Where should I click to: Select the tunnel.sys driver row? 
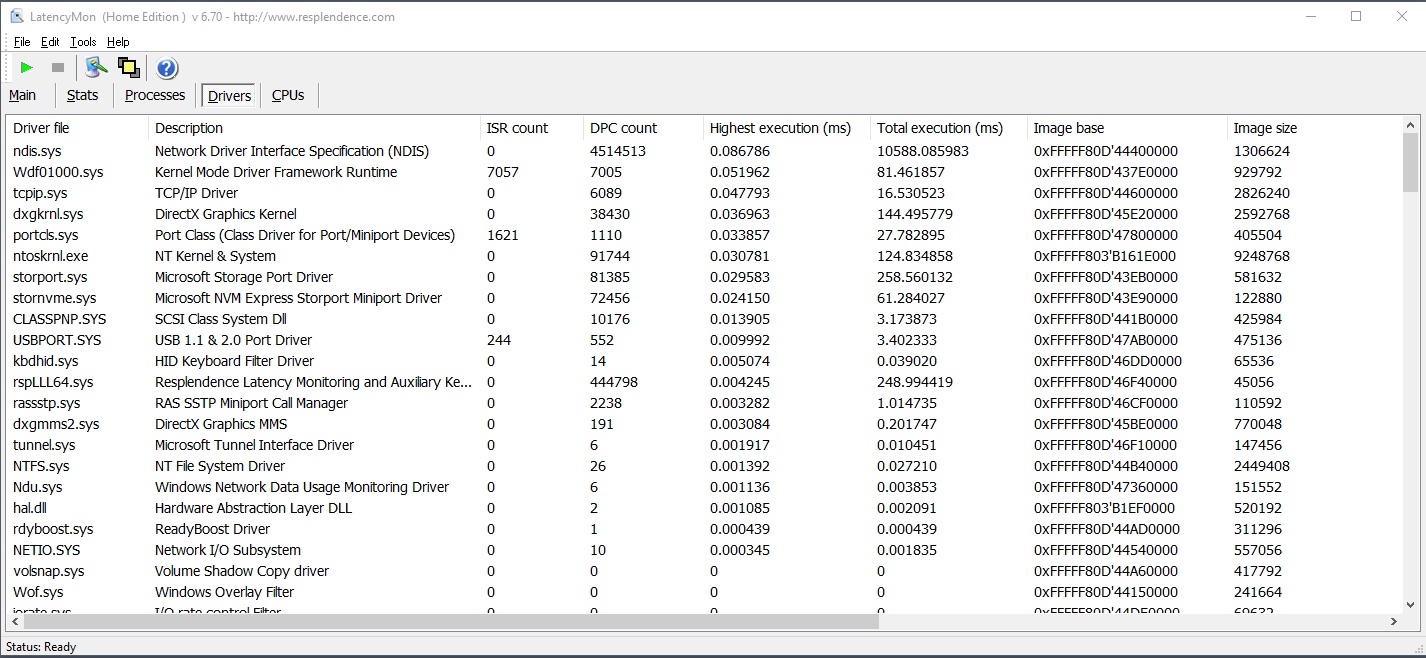705,445
